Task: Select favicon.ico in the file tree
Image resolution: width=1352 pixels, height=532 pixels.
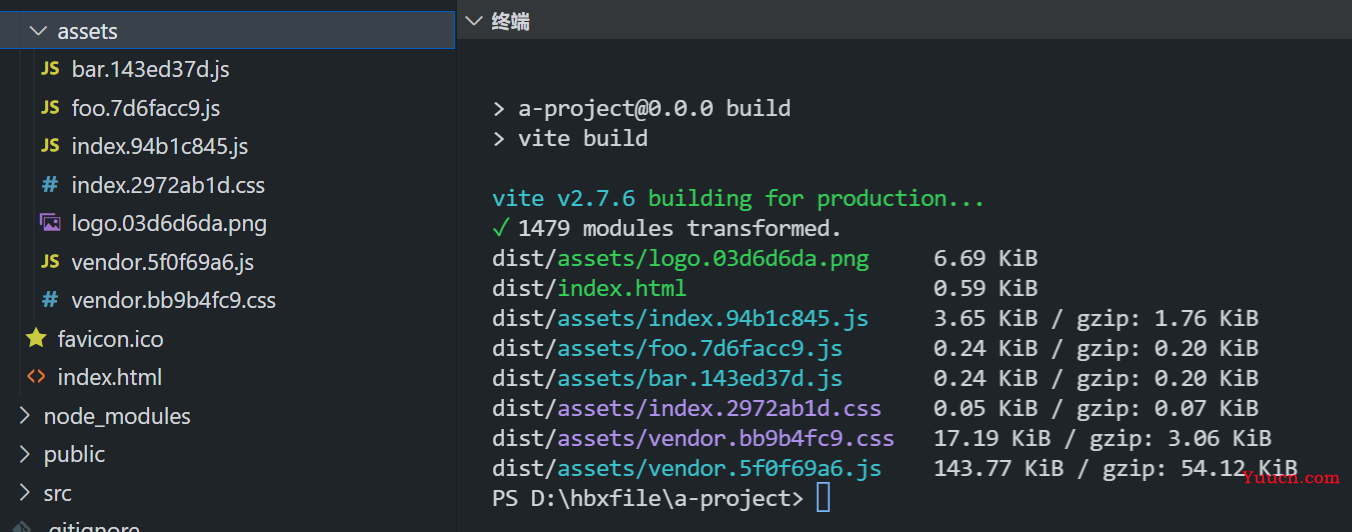Action: 110,340
